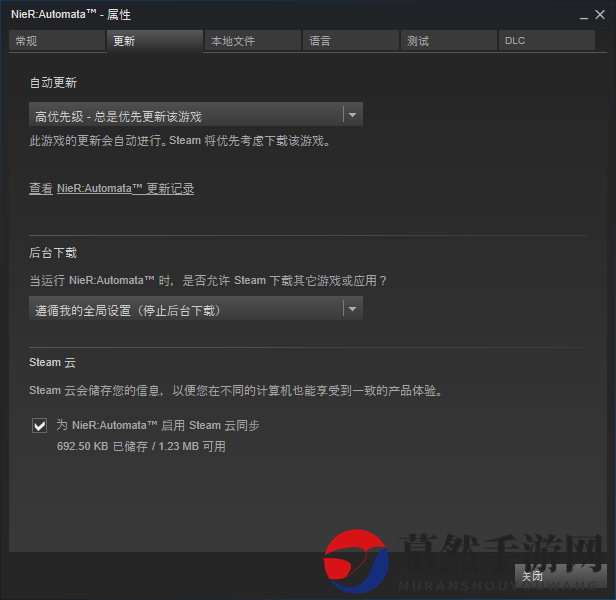Go to the 语言 tab
The width and height of the screenshot is (616, 600).
pyautogui.click(x=351, y=41)
